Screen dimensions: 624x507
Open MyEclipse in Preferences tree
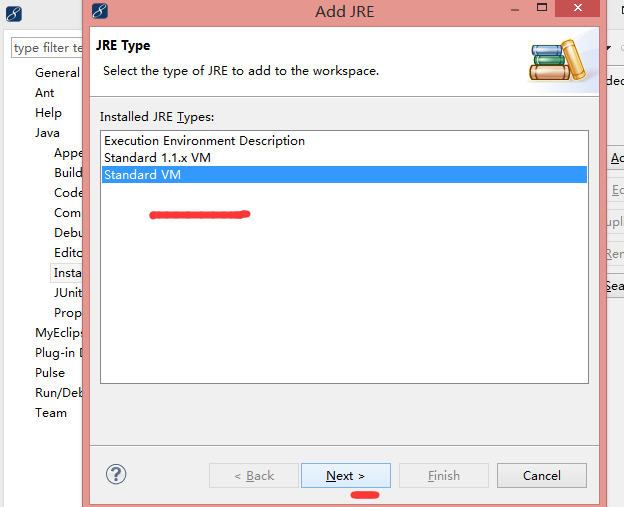[x=58, y=333]
